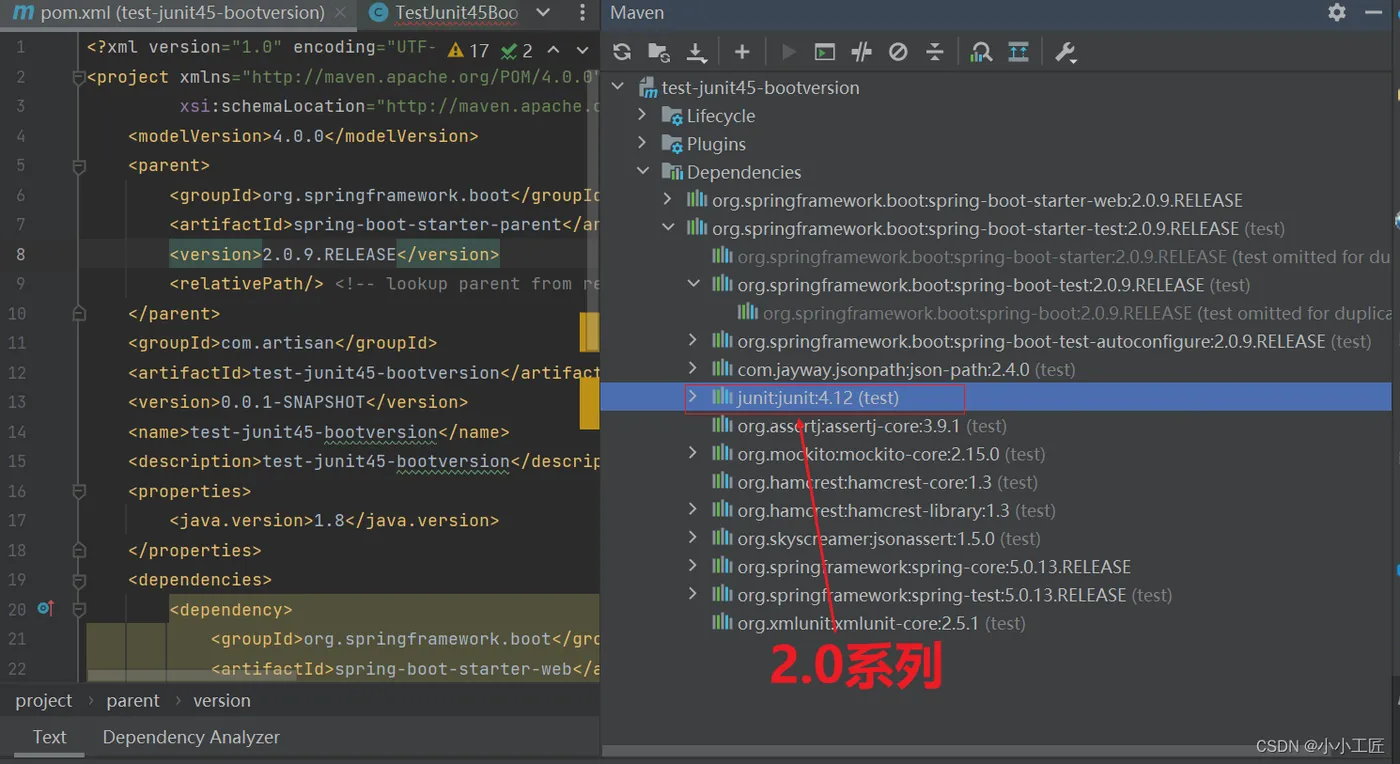
Task: Expand org.mockito:mockito-core node
Action: click(693, 454)
